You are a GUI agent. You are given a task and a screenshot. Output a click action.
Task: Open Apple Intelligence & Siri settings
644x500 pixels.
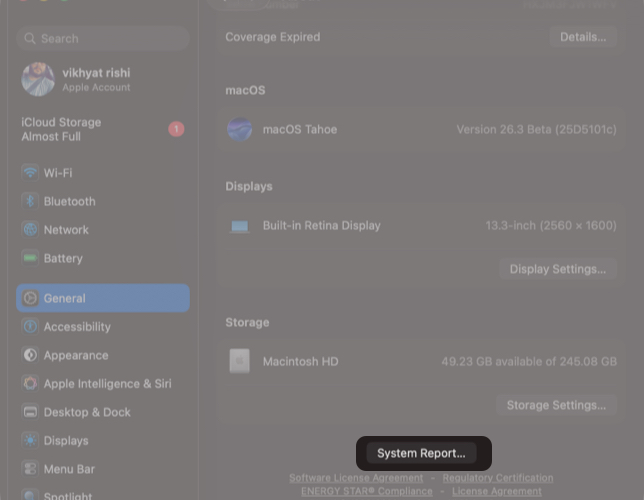click(107, 384)
